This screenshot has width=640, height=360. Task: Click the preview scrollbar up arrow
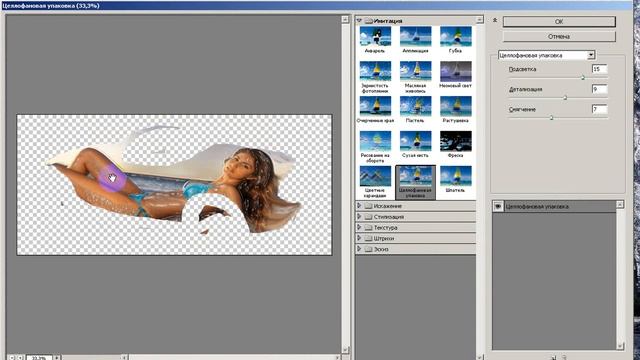(x=345, y=19)
